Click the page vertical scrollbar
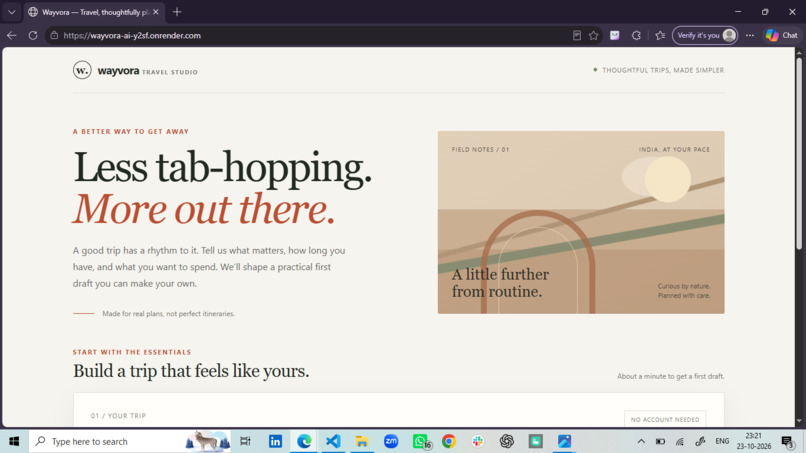This screenshot has height=453, width=806. pos(799,237)
